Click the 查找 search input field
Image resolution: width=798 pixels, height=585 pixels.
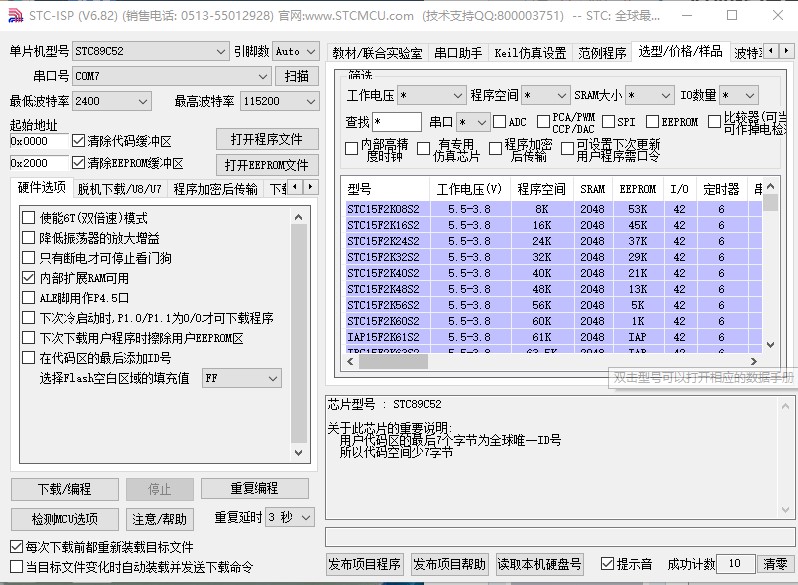pos(397,122)
